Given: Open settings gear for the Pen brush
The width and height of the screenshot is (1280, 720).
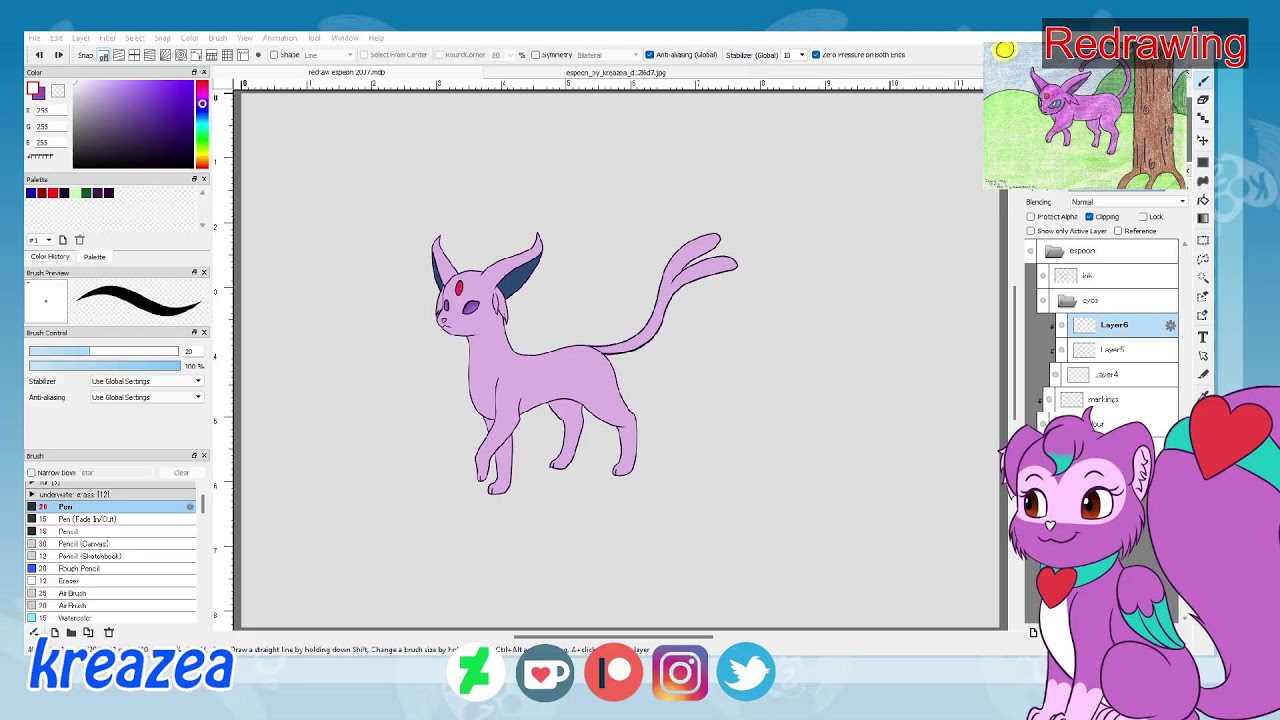Looking at the screenshot, I should (190, 507).
